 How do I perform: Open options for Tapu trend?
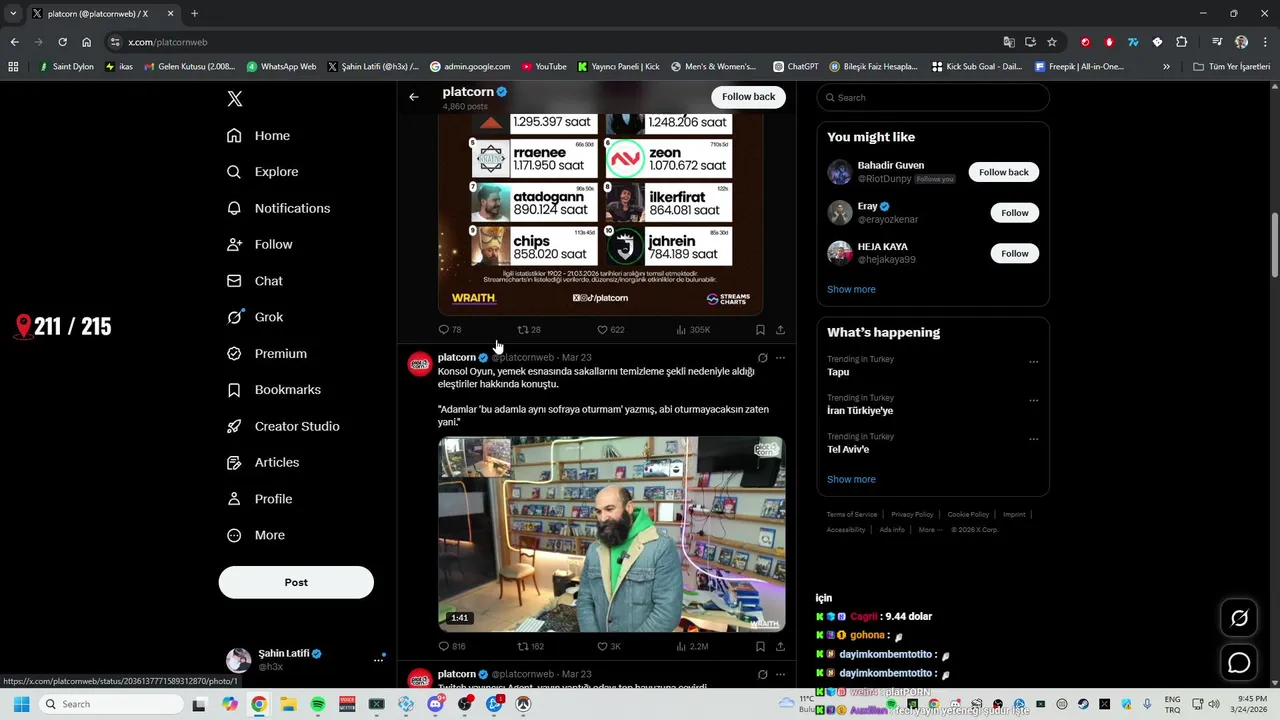click(1033, 361)
